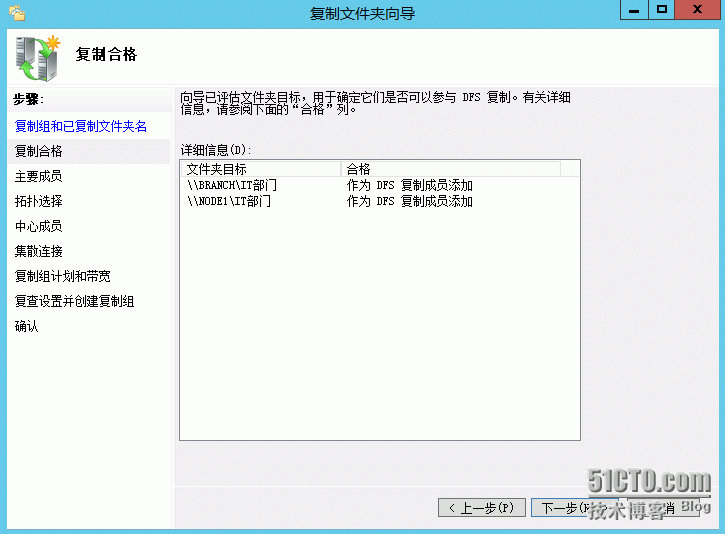
Task: Select the 集散连接 step
Action: (x=38, y=251)
